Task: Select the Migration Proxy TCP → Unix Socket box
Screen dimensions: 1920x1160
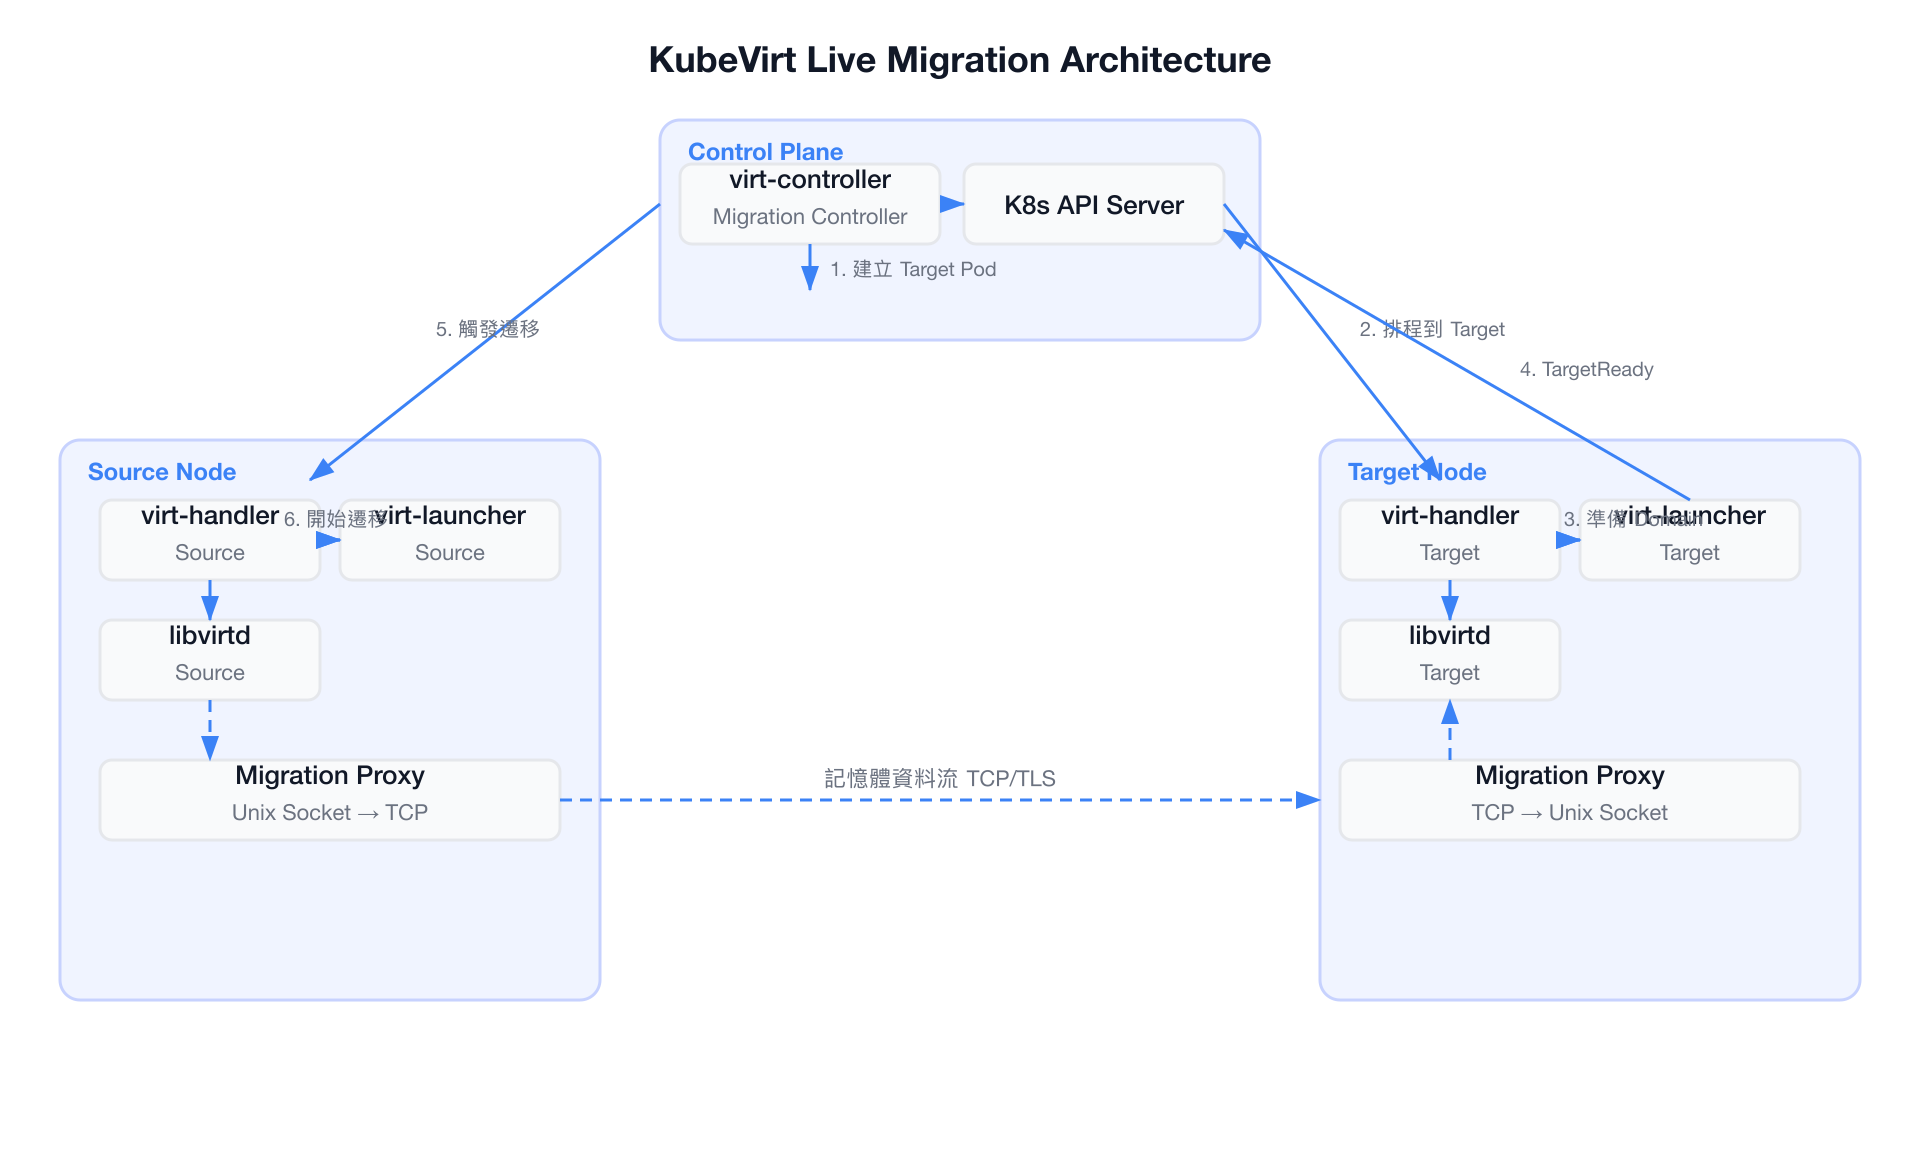Action: pos(1570,800)
